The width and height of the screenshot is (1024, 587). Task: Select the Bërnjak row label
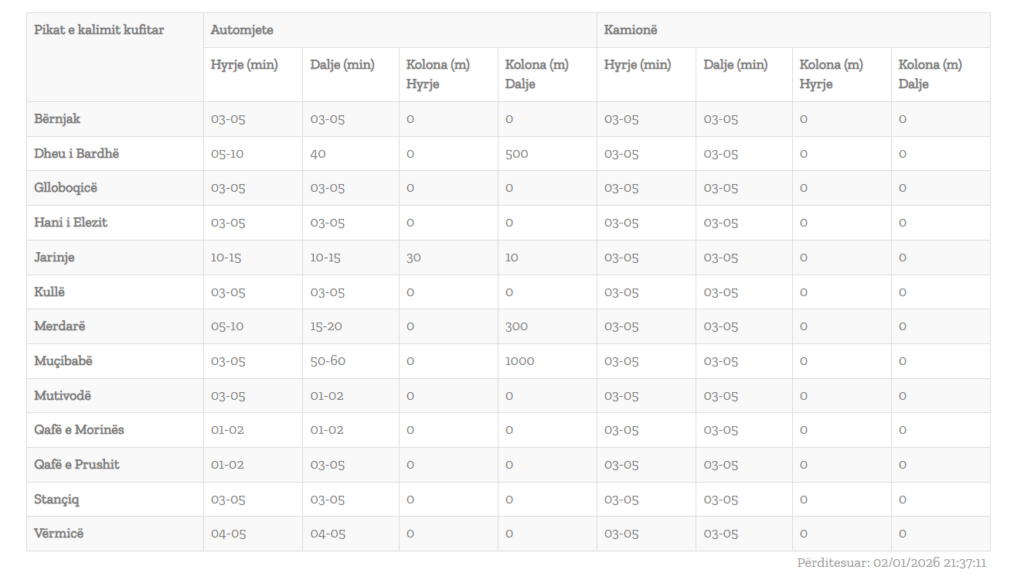tap(58, 119)
